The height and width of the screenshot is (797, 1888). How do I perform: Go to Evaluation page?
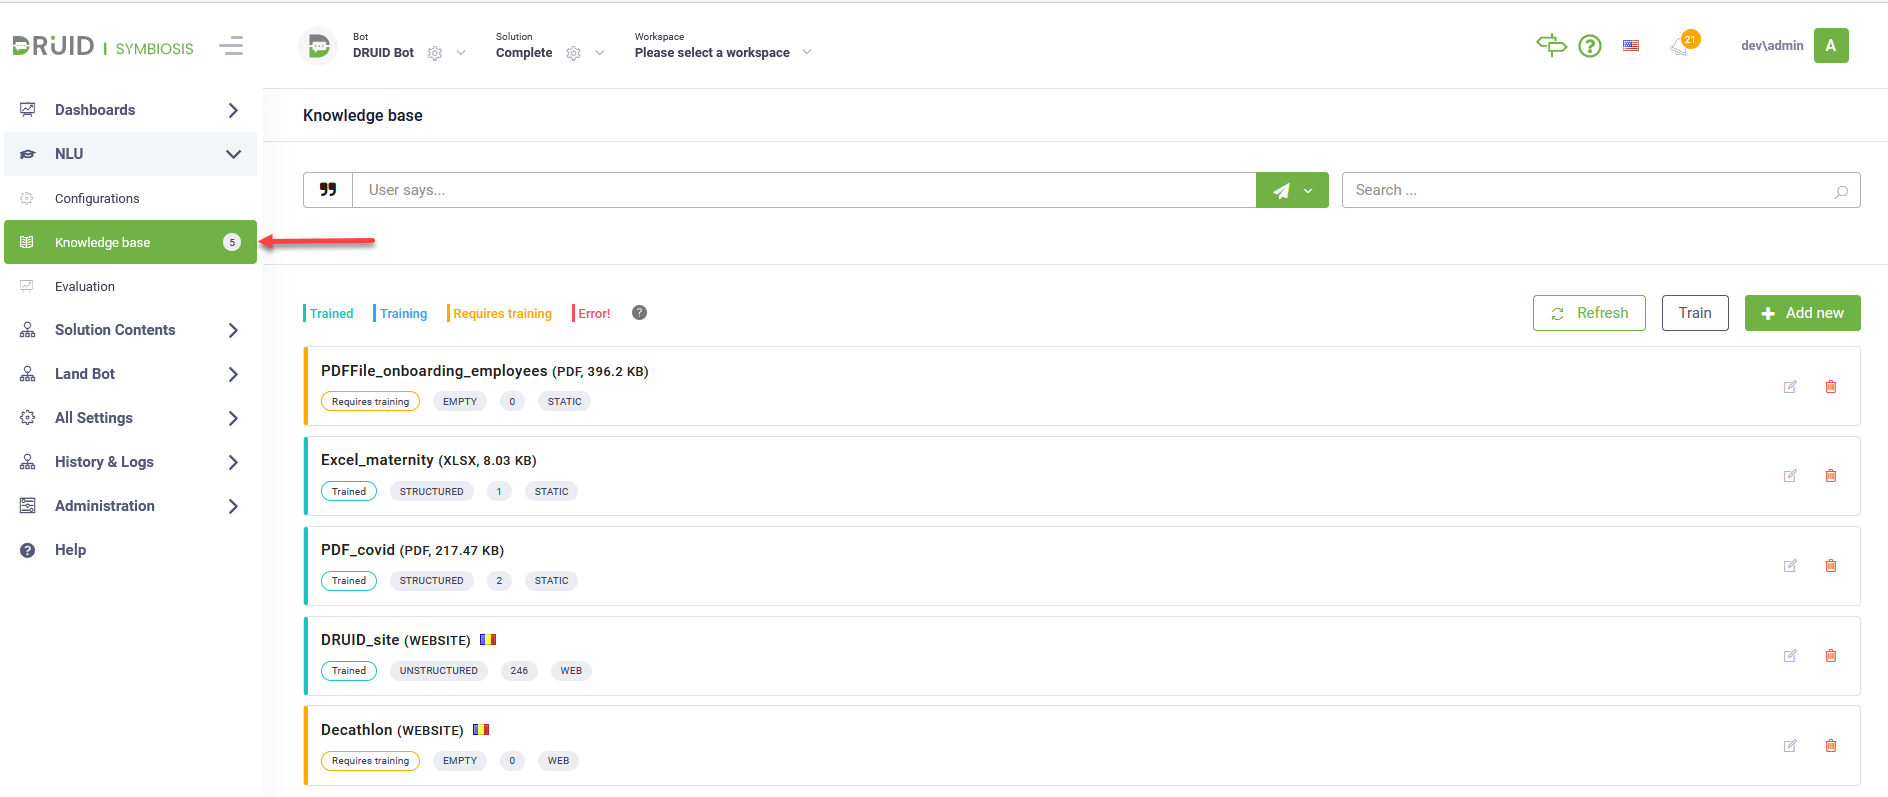85,287
